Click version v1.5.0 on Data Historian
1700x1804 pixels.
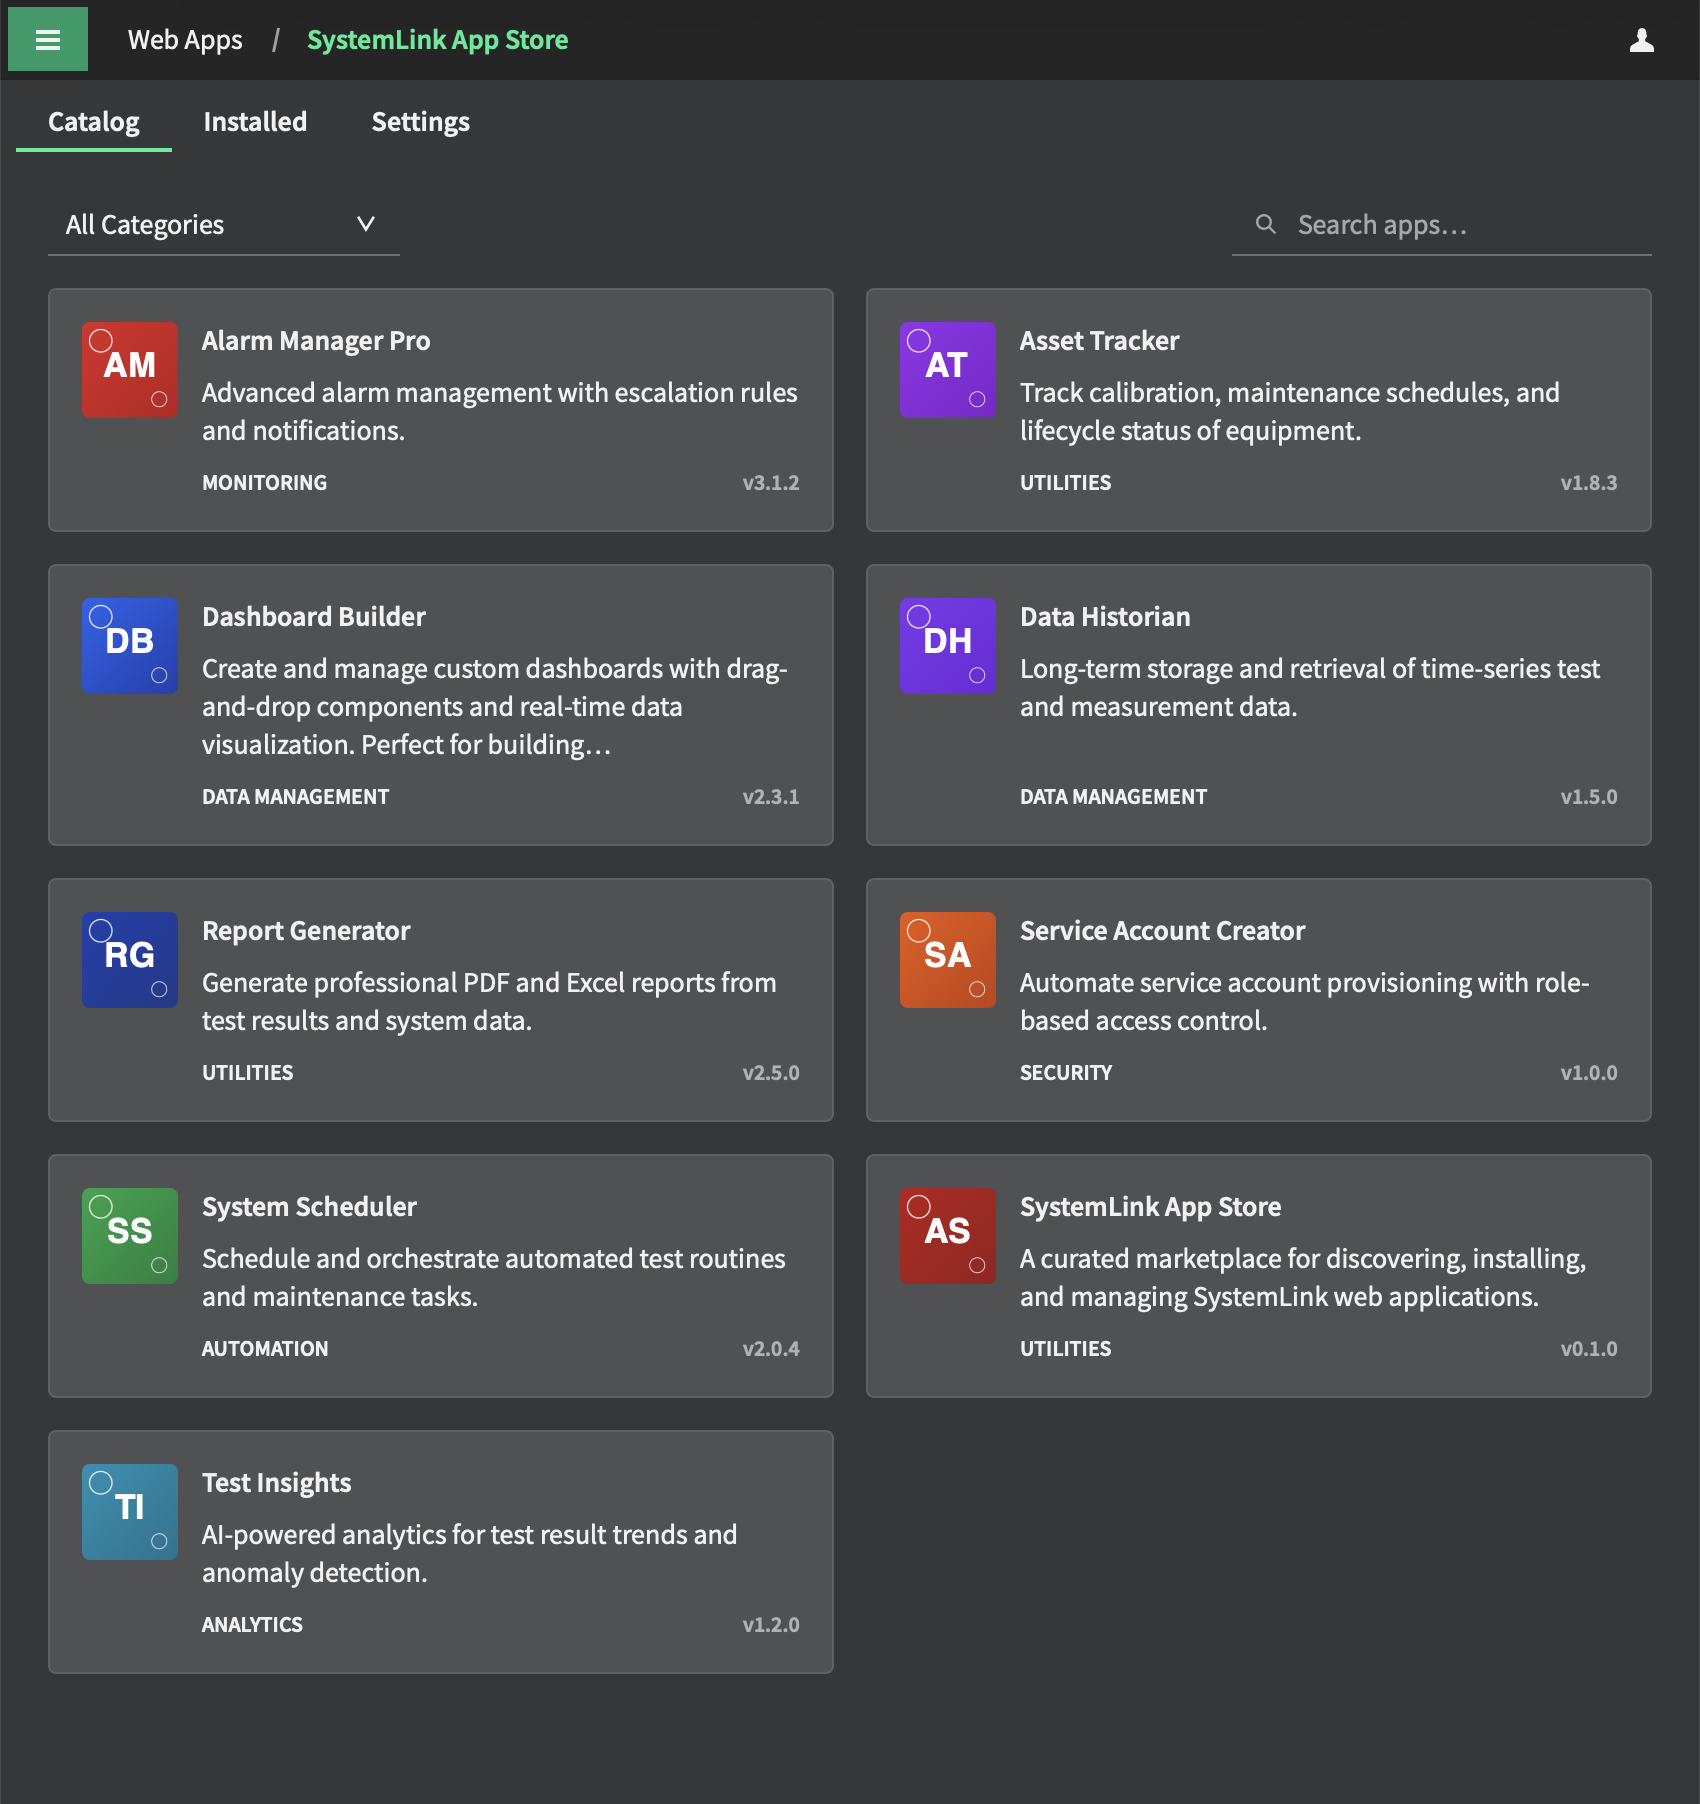[1589, 797]
